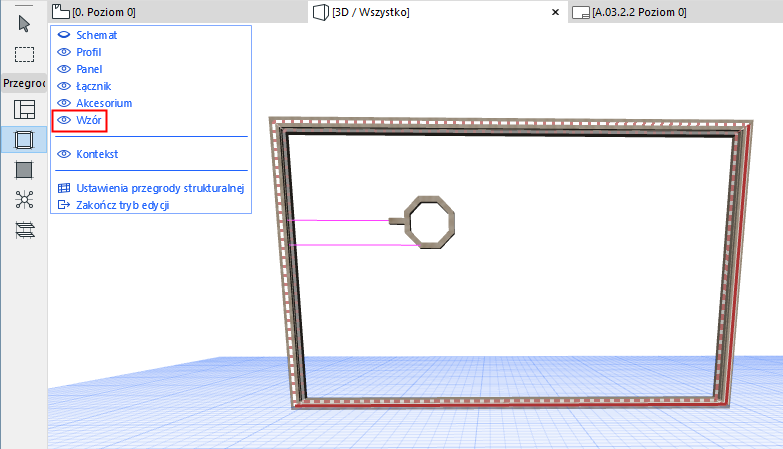Click the Akcesorium label
The image size is (783, 449).
click(x=104, y=103)
